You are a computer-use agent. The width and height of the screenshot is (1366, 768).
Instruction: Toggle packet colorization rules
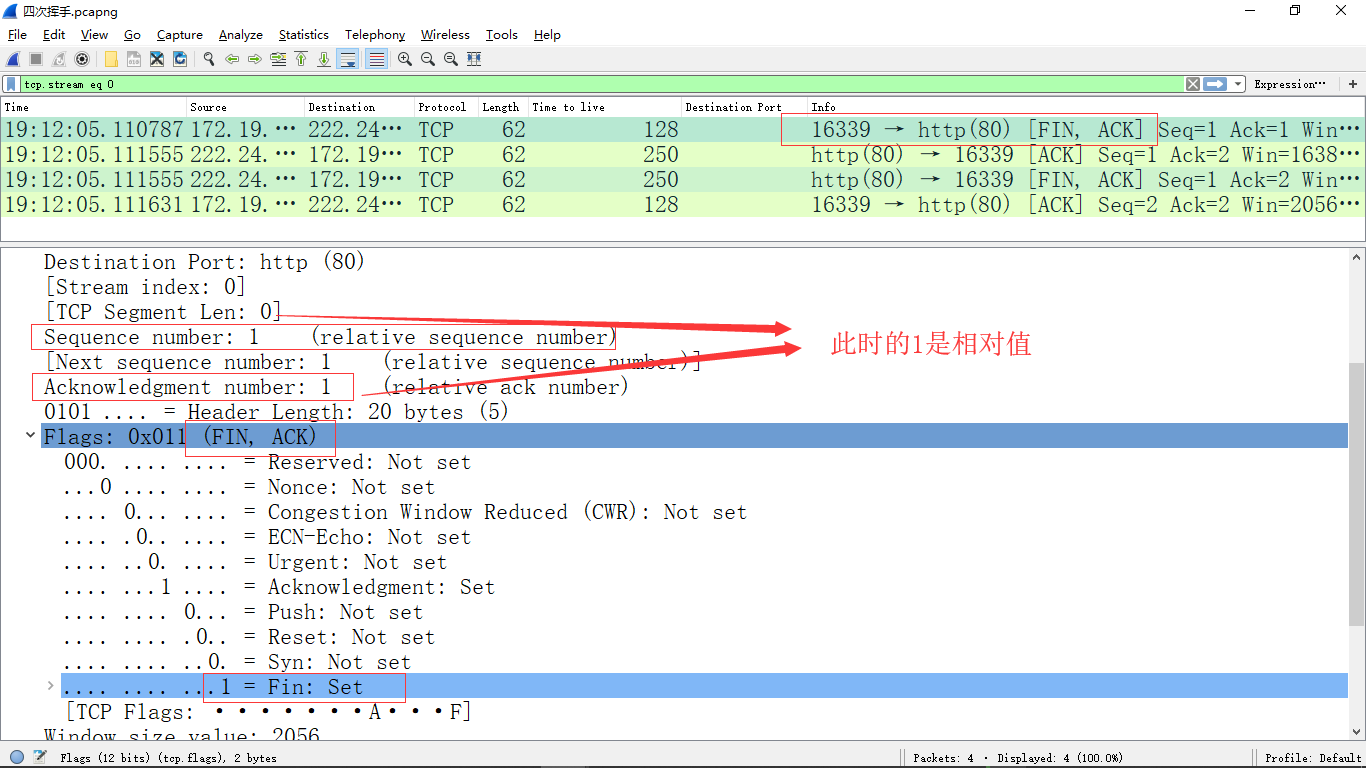pyautogui.click(x=377, y=59)
